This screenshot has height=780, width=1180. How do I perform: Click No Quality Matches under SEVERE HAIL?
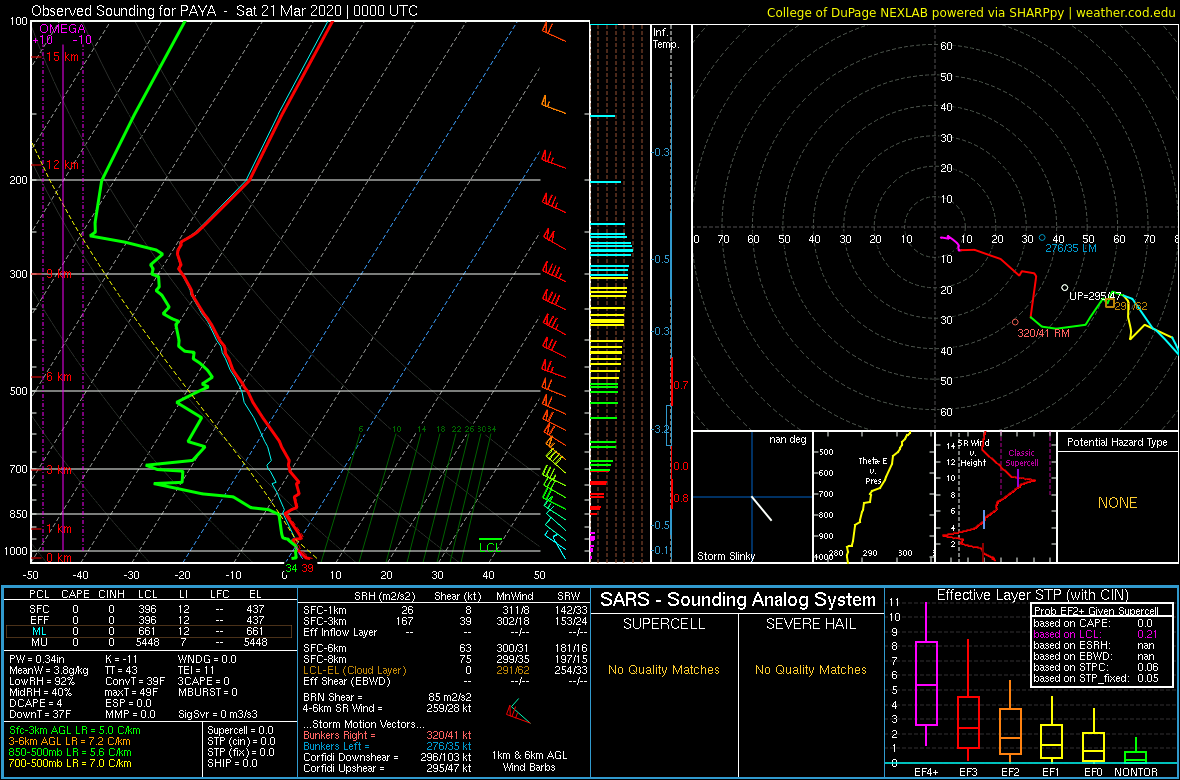(810, 670)
